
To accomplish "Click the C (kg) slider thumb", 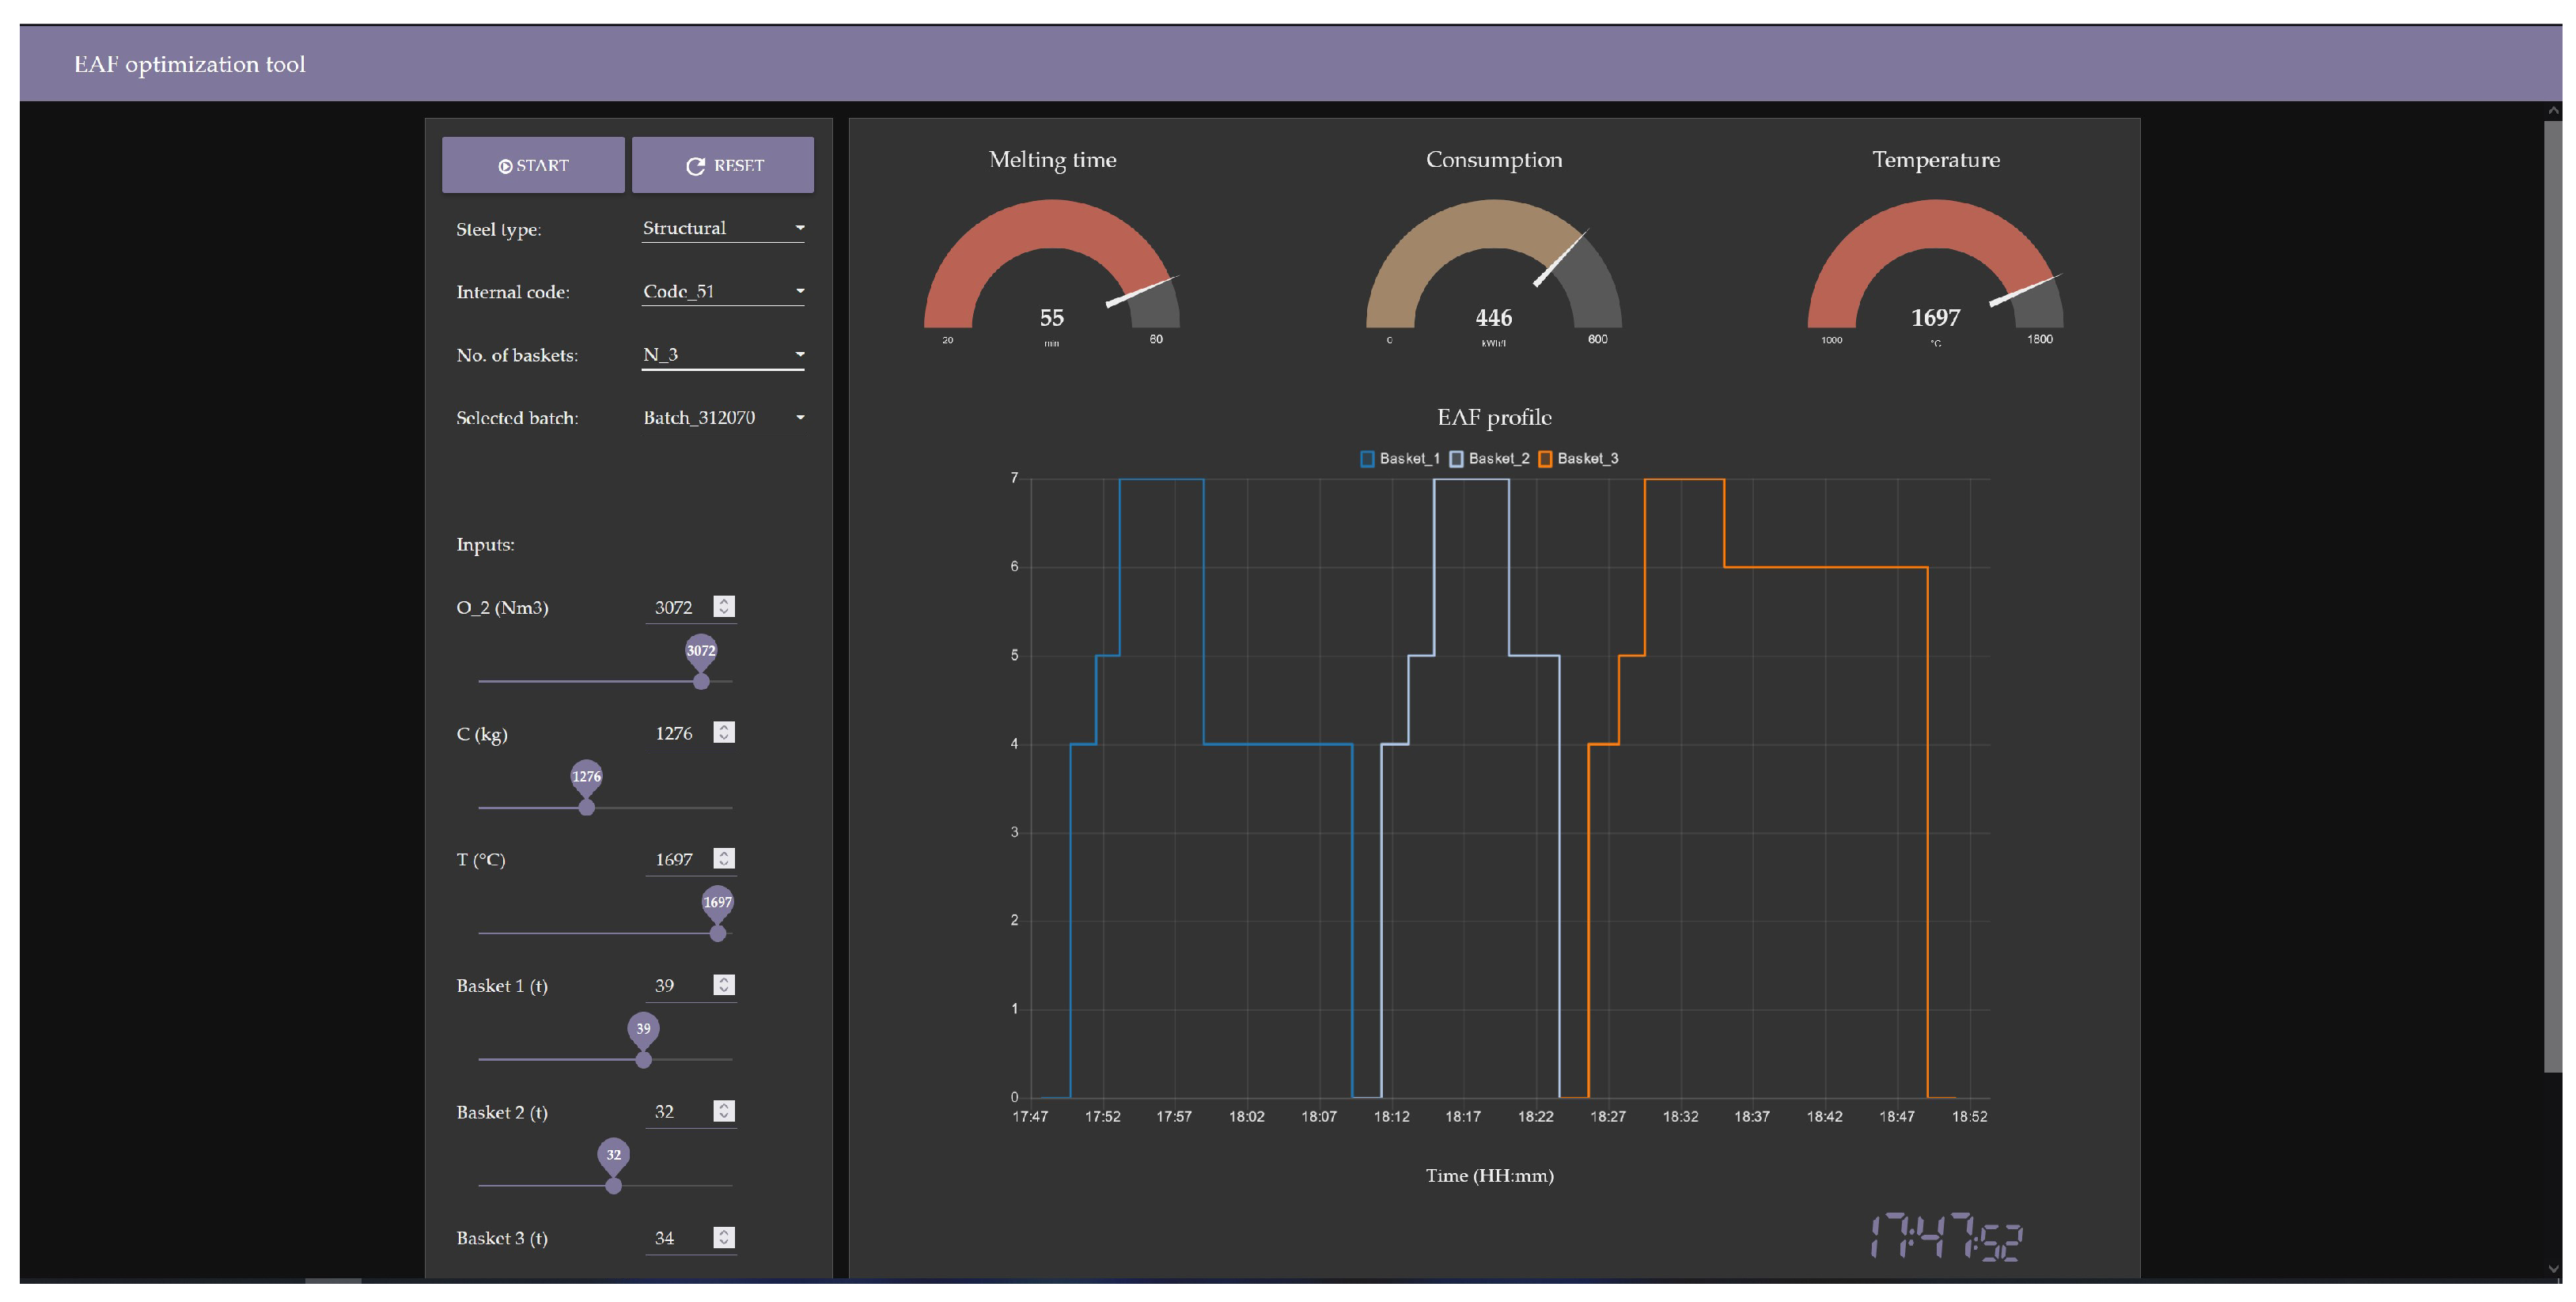I will (587, 807).
